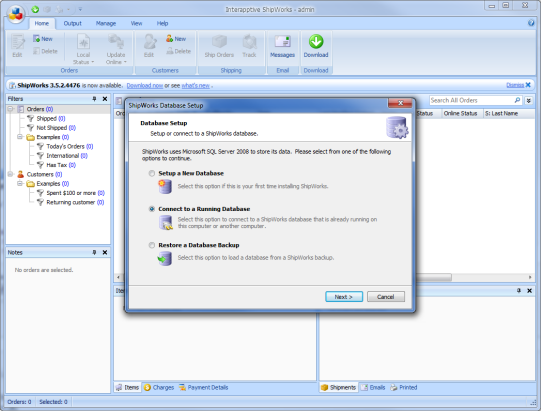Switch to the Charges tab
The image size is (541, 411).
point(159,388)
